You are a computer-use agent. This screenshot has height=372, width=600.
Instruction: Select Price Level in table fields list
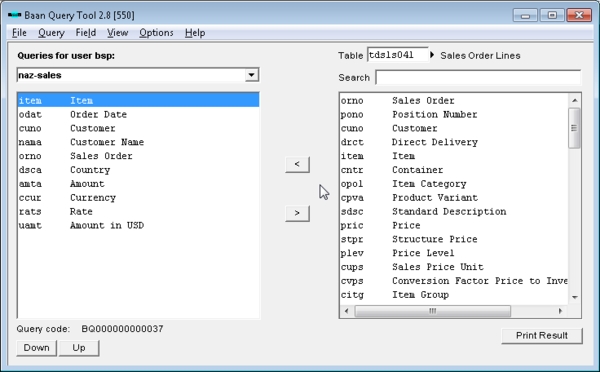pyautogui.click(x=454, y=253)
